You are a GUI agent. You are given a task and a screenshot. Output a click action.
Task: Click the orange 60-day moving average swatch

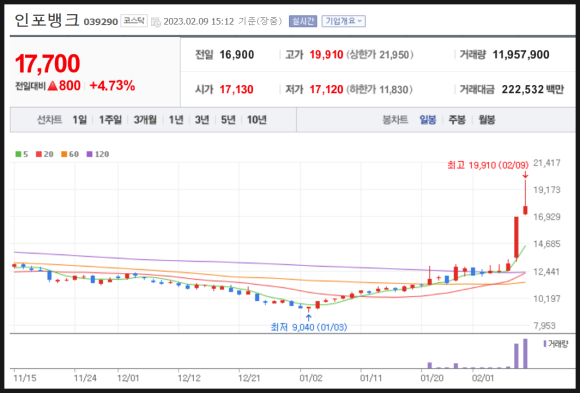coord(64,154)
